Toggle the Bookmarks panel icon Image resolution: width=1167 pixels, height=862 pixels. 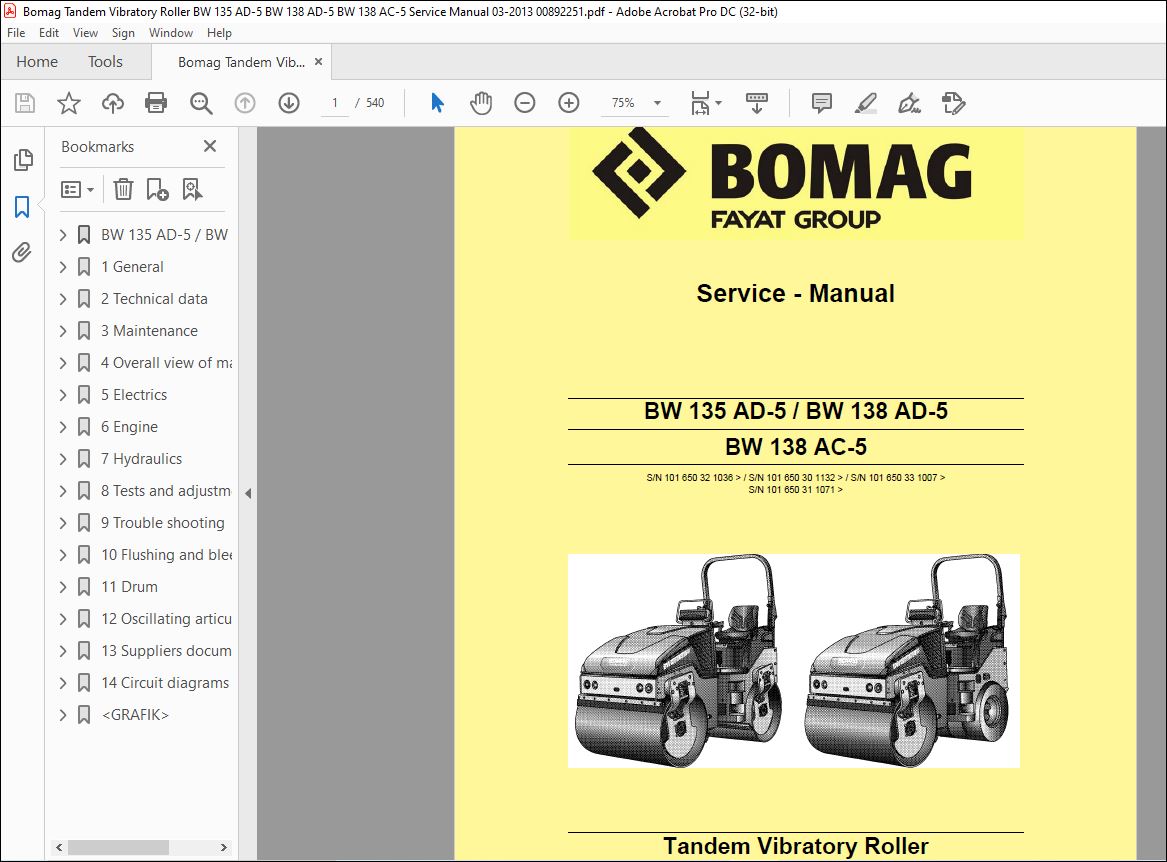point(22,206)
